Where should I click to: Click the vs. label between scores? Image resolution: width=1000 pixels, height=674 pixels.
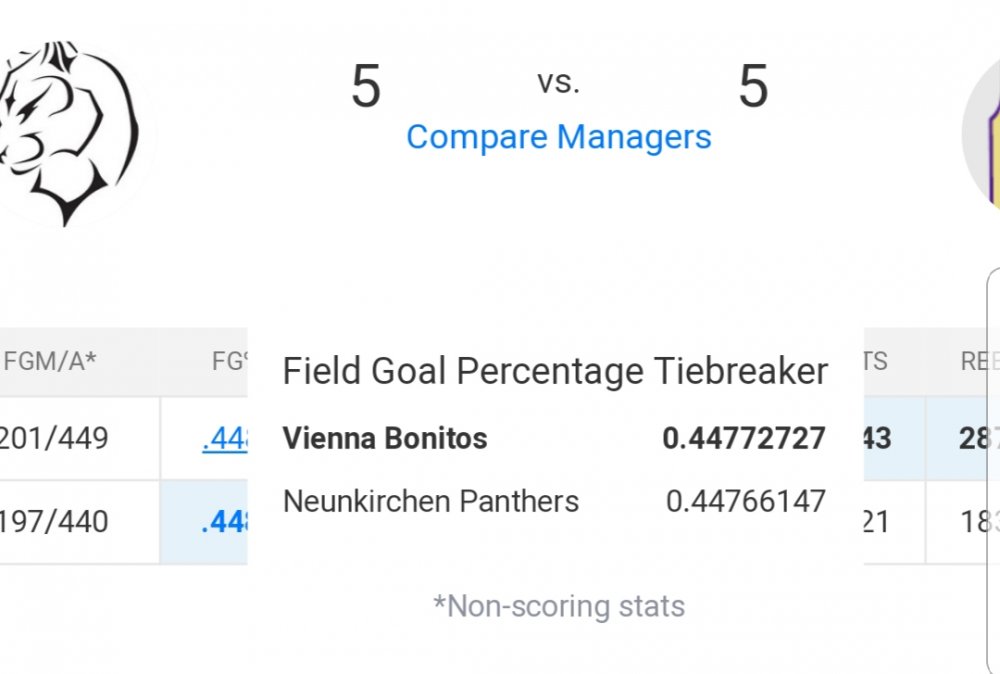(x=559, y=82)
